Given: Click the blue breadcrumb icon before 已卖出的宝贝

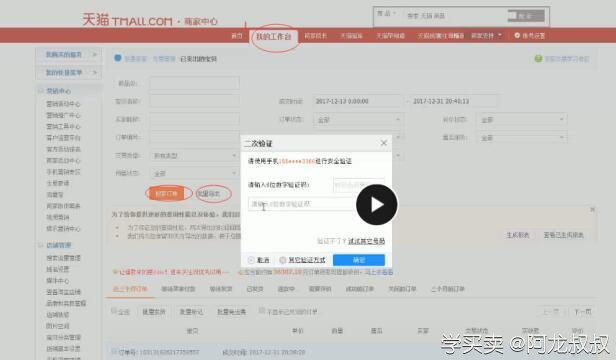Looking at the screenshot, I should click(x=117, y=58).
